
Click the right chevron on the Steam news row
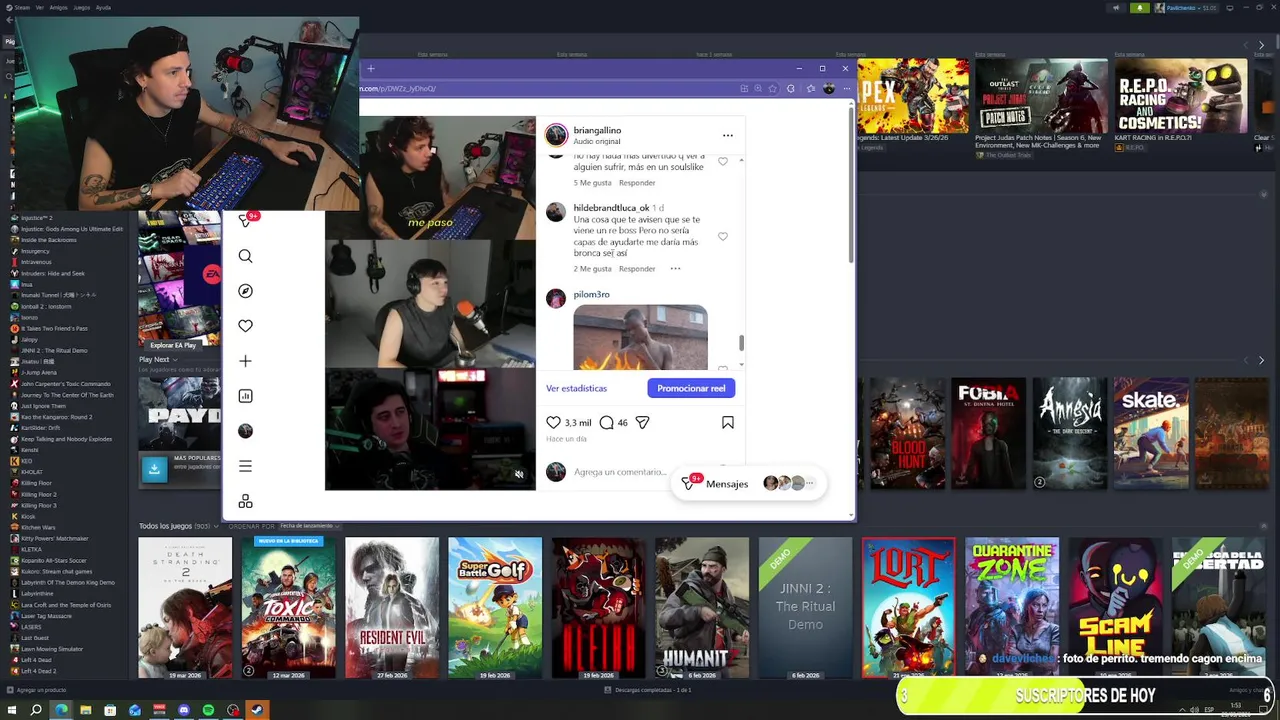point(1262,44)
